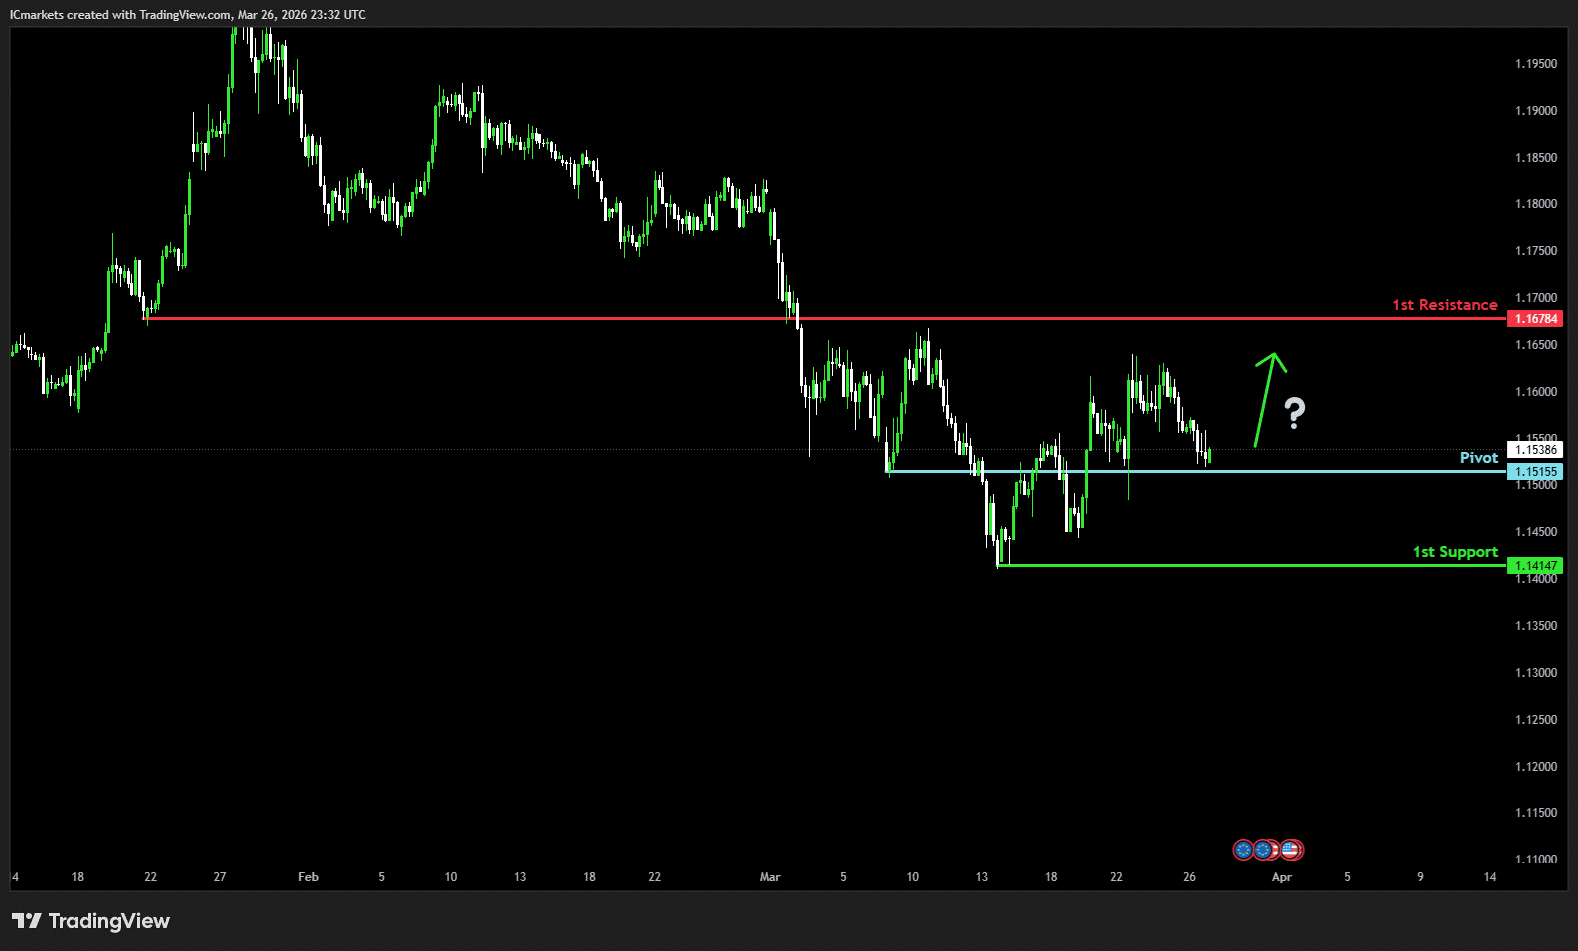Select the green upward arrow drawing
Image resolution: width=1578 pixels, height=951 pixels.
pyautogui.click(x=1266, y=398)
